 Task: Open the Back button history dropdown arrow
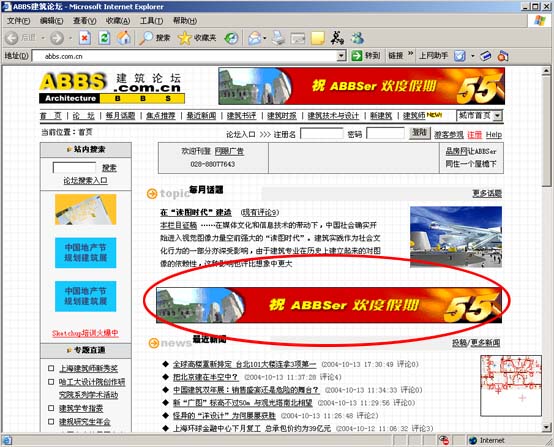[x=43, y=38]
